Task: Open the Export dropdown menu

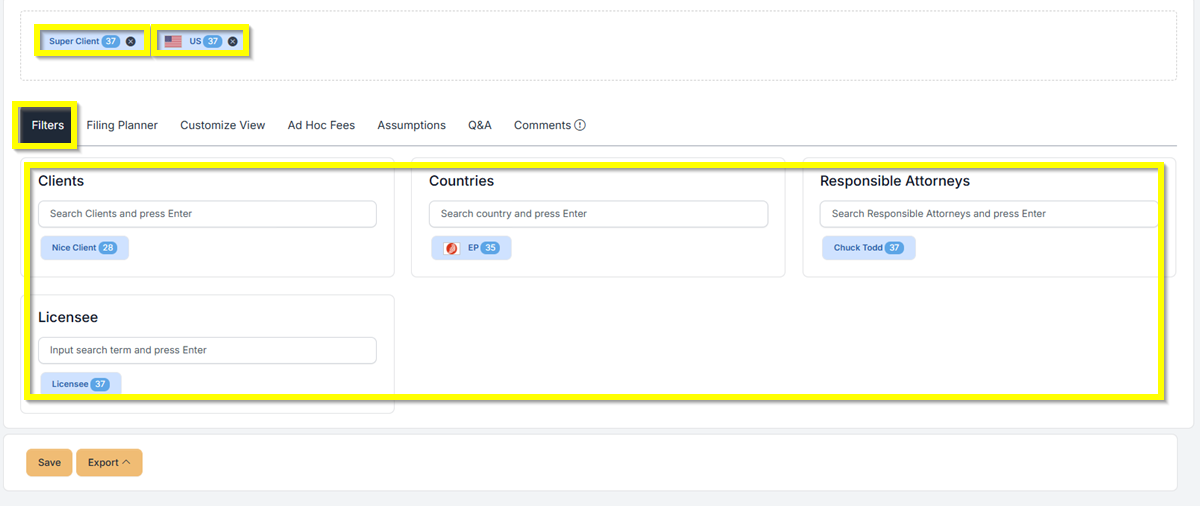Action: (x=109, y=463)
